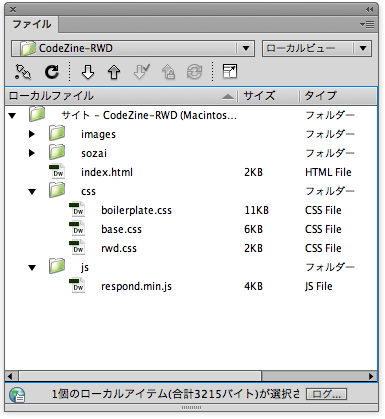
Task: Expand the sozai folder
Action: pos(32,153)
